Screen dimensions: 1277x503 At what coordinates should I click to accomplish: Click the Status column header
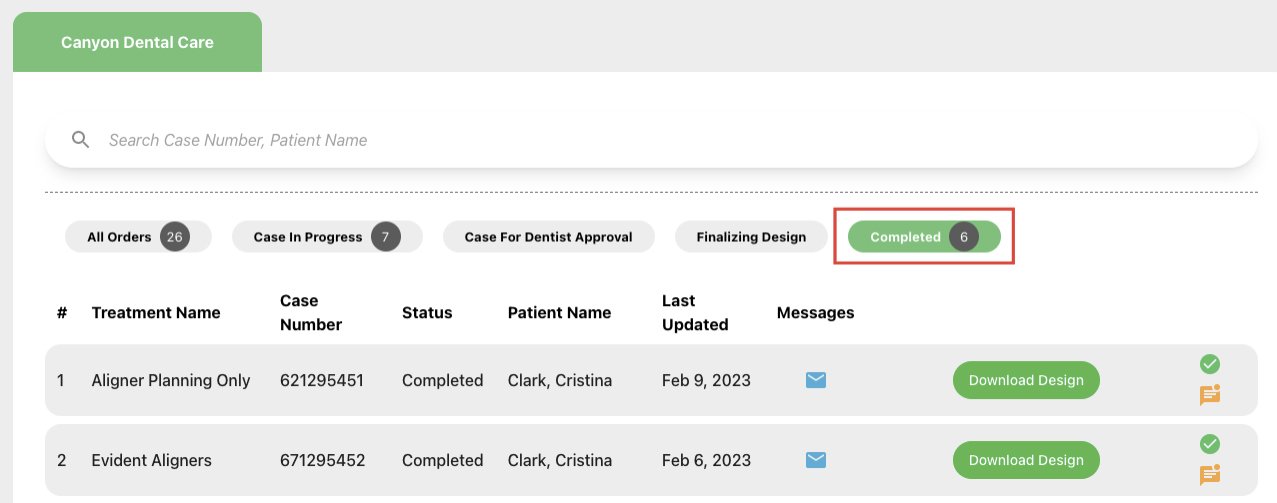tap(427, 312)
